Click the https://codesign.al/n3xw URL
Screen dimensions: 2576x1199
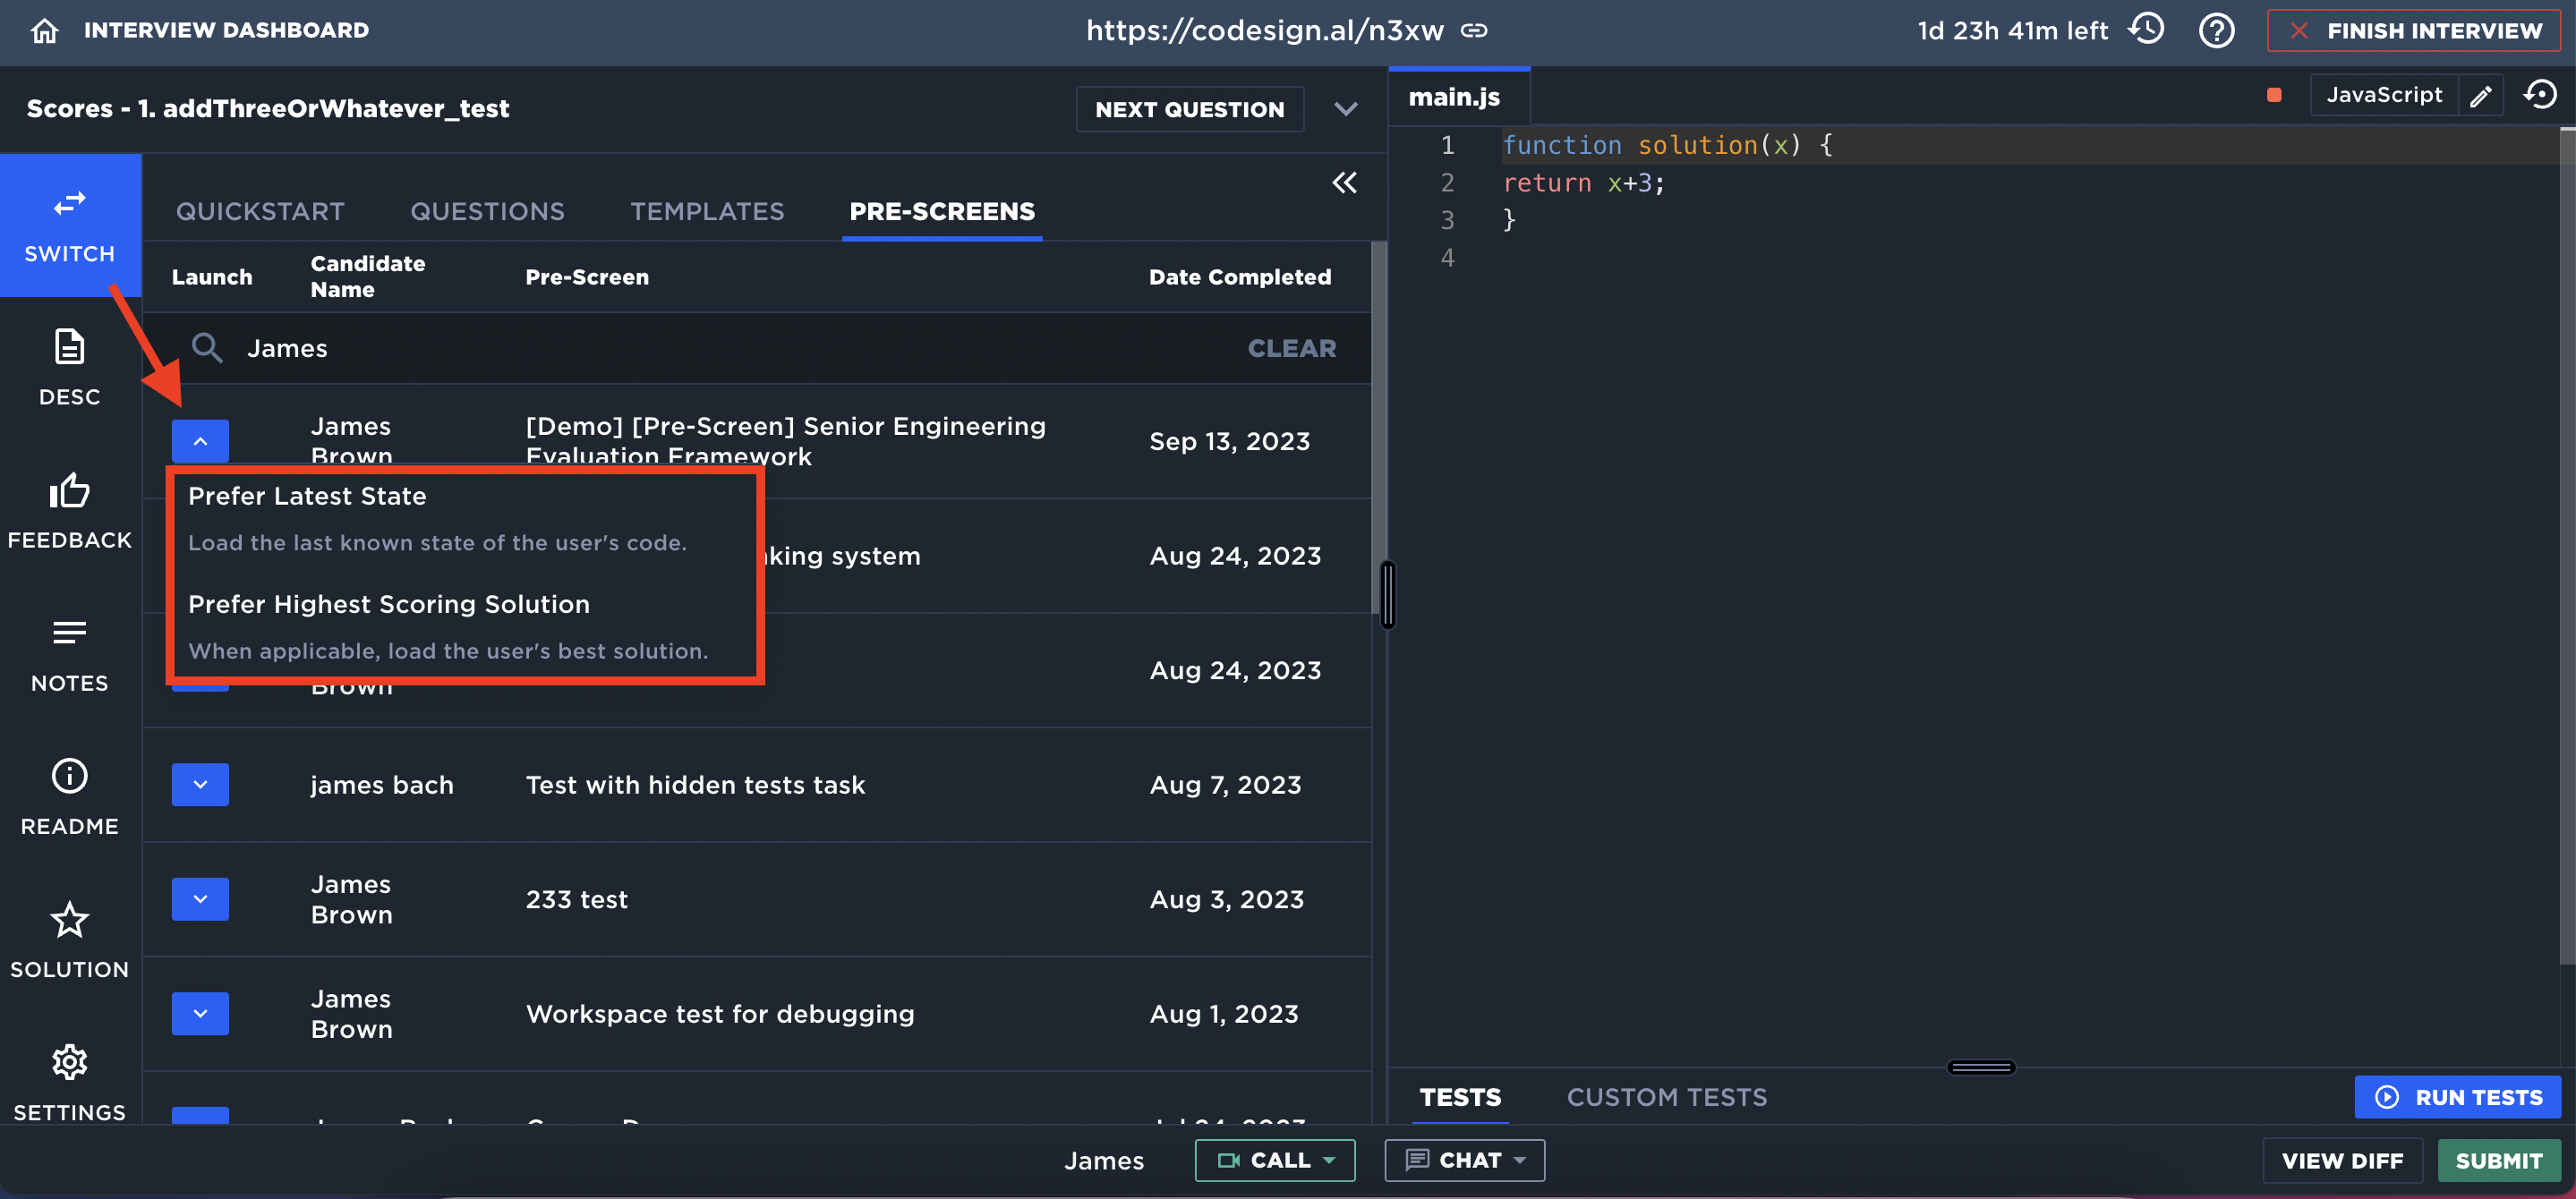click(1265, 31)
